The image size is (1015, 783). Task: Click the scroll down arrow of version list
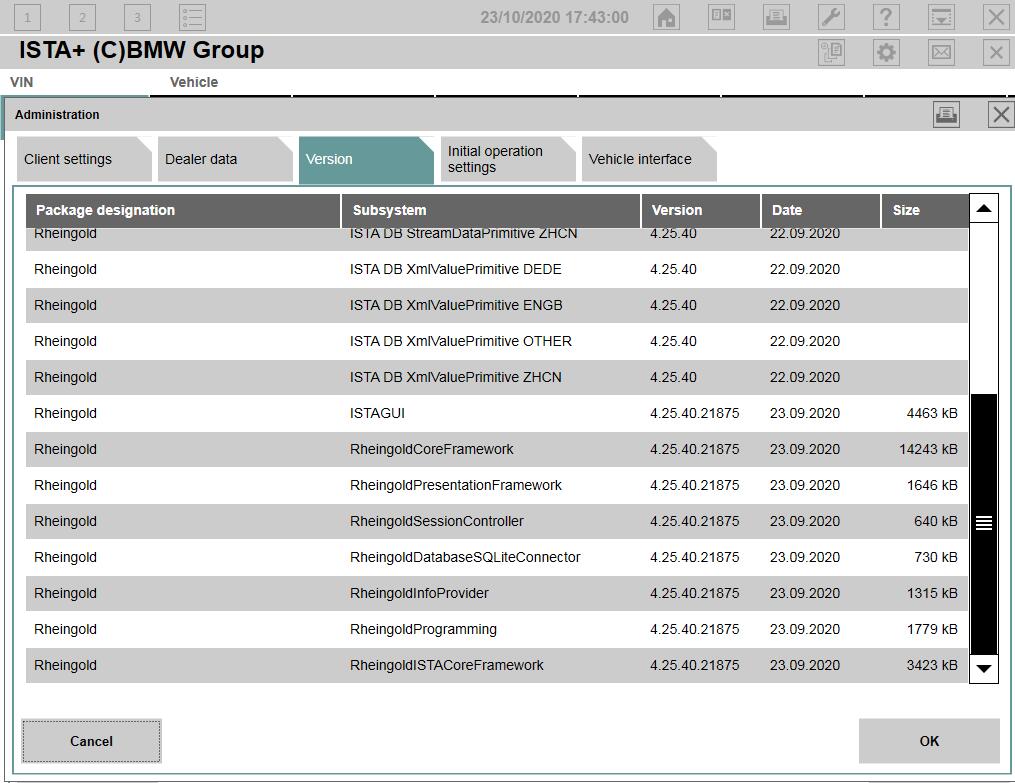[984, 668]
